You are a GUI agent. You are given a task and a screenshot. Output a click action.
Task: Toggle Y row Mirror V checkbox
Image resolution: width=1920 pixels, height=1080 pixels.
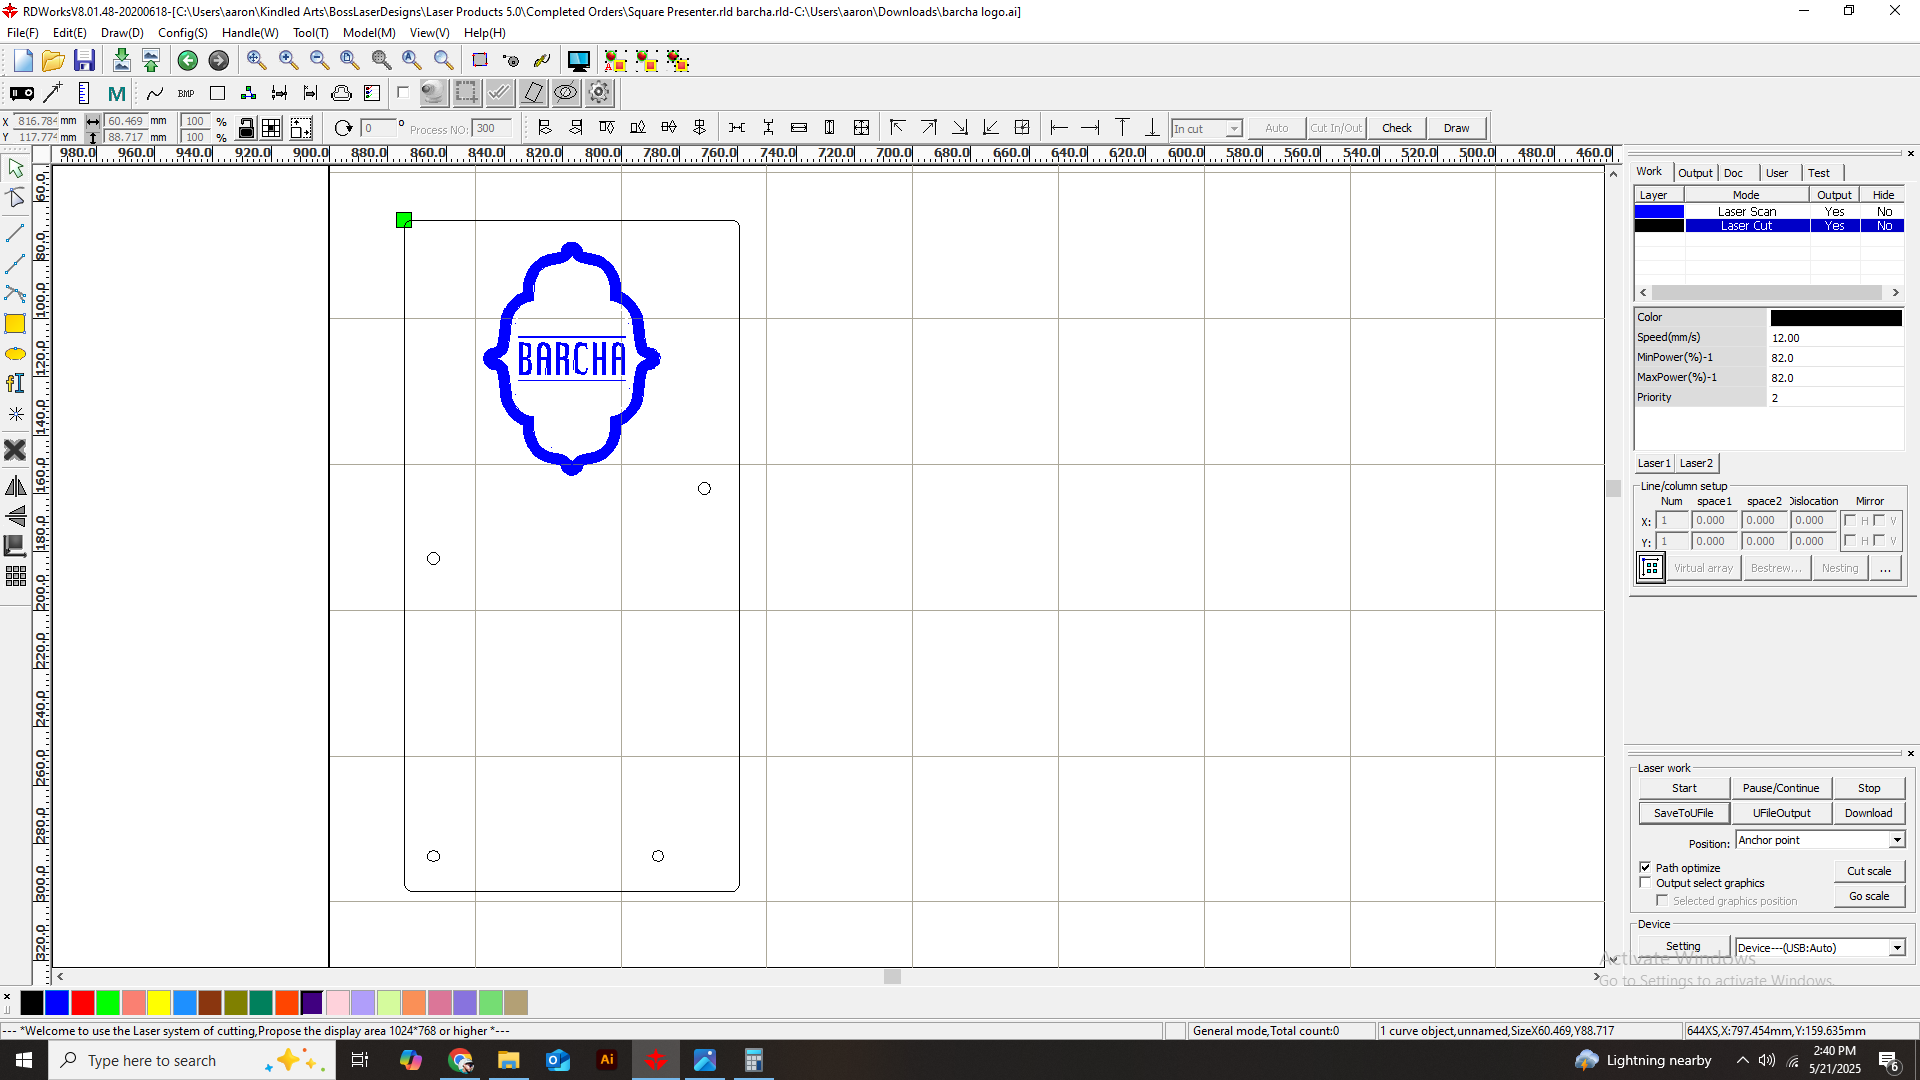coord(1879,541)
